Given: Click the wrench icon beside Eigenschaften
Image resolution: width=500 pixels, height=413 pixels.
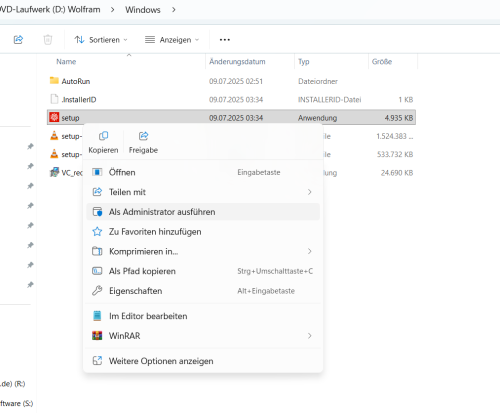Looking at the screenshot, I should click(x=97, y=291).
